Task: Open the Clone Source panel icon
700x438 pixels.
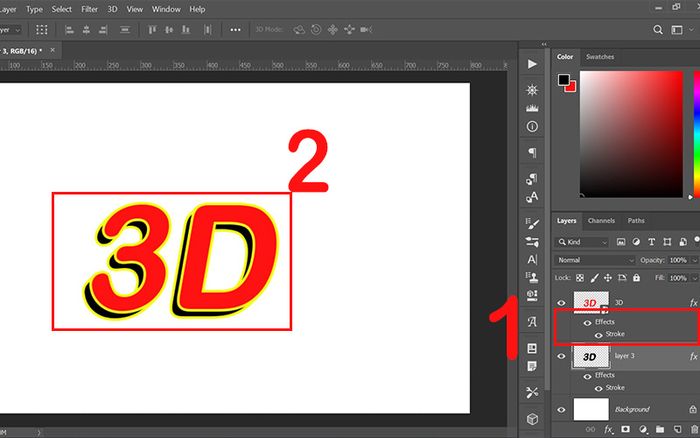Action: (532, 277)
